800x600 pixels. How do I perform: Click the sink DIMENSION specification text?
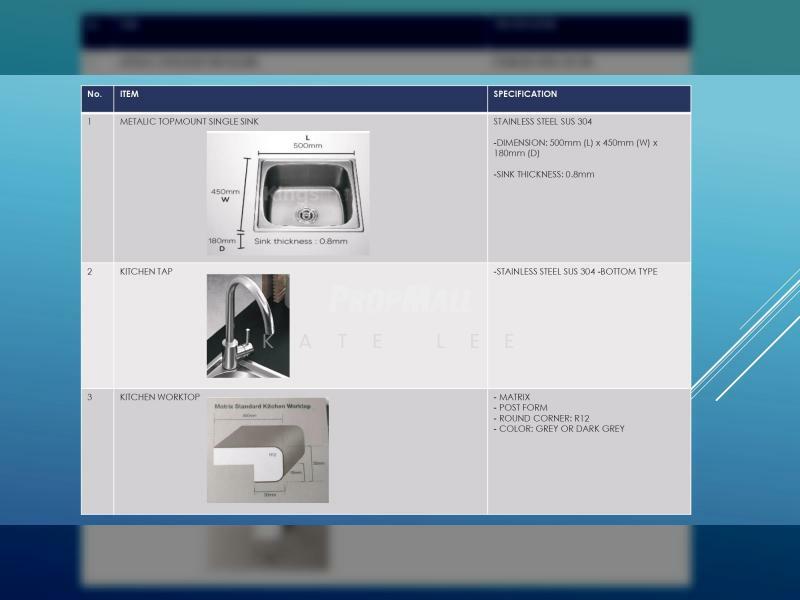575,148
